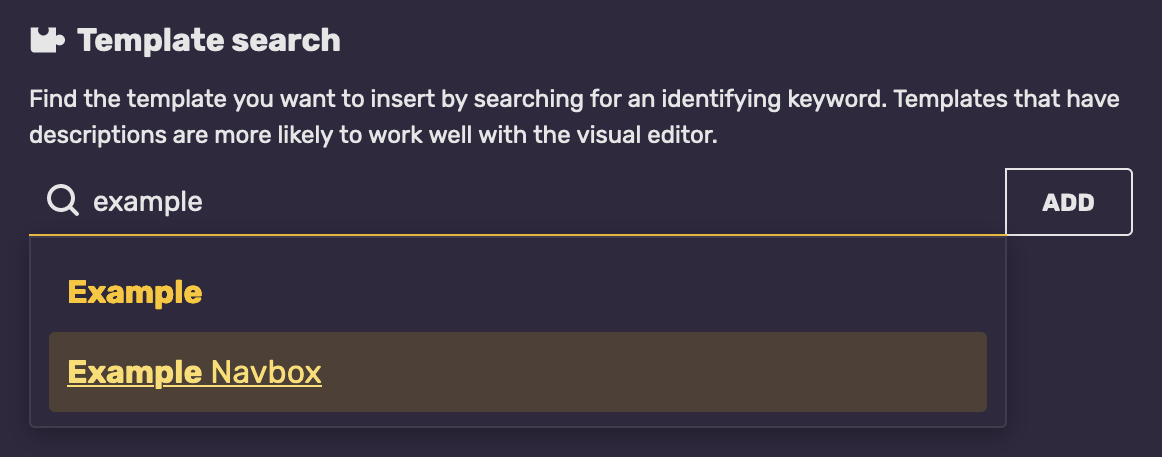Click empty area right of "example" in search field
The height and width of the screenshot is (457, 1162).
click(x=600, y=202)
